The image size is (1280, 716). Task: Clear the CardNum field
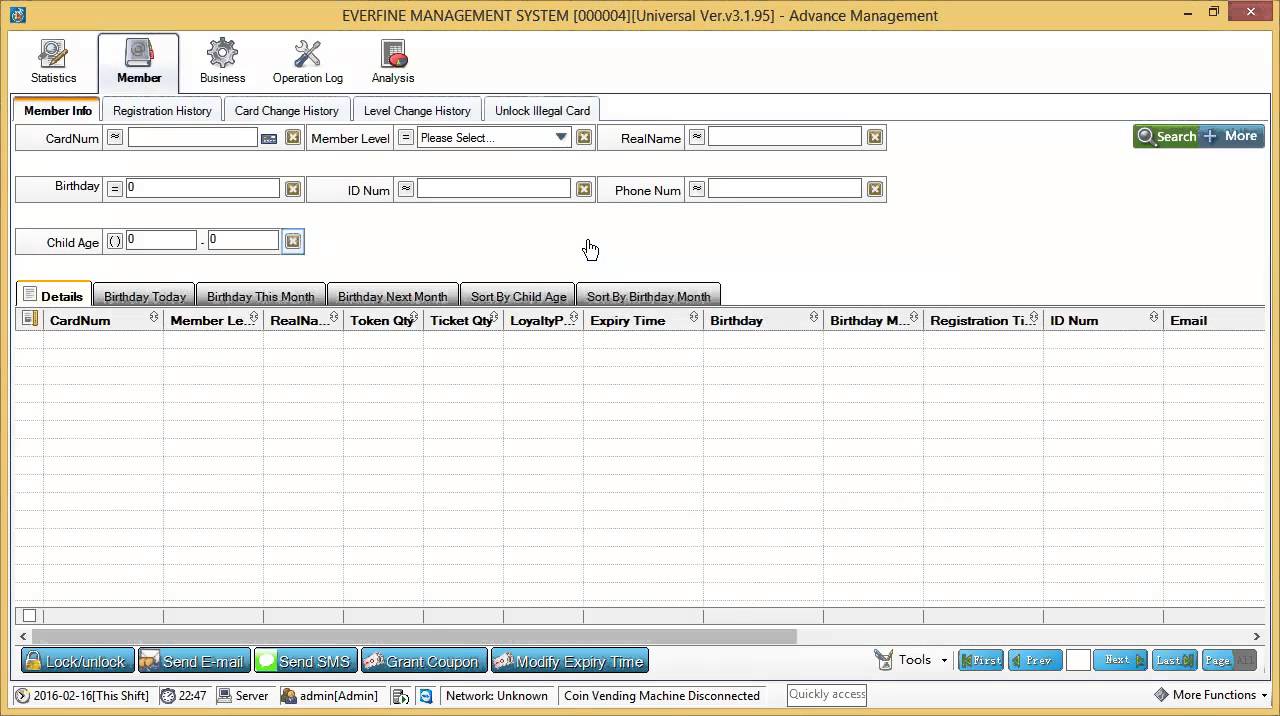(x=293, y=137)
